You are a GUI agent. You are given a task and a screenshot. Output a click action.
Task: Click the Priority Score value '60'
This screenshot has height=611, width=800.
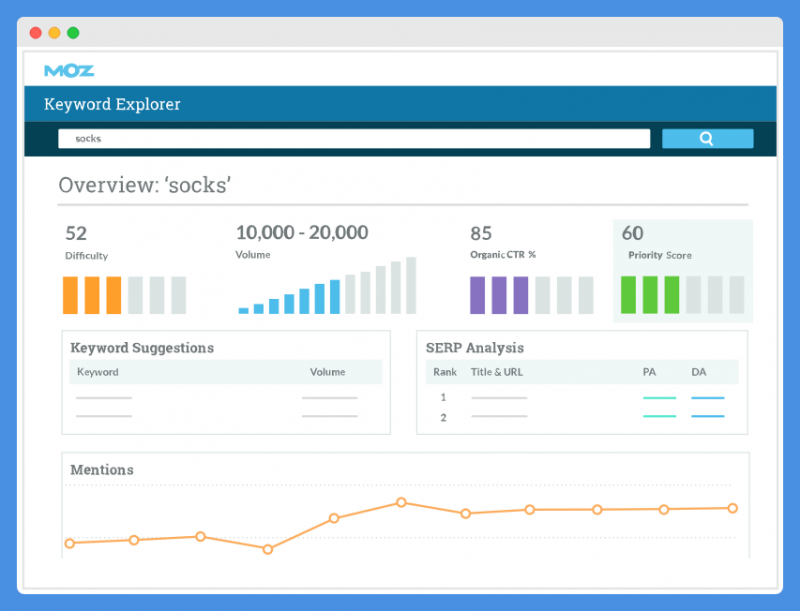pyautogui.click(x=632, y=233)
